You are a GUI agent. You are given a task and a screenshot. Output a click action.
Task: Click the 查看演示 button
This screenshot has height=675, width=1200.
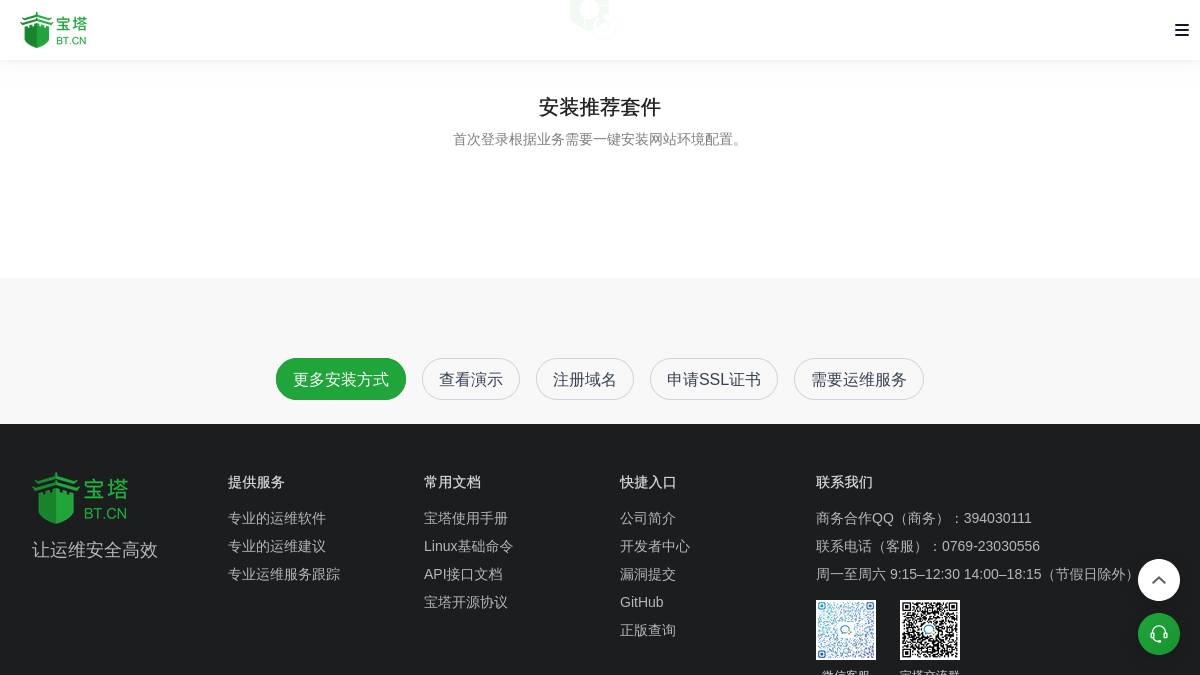471,379
